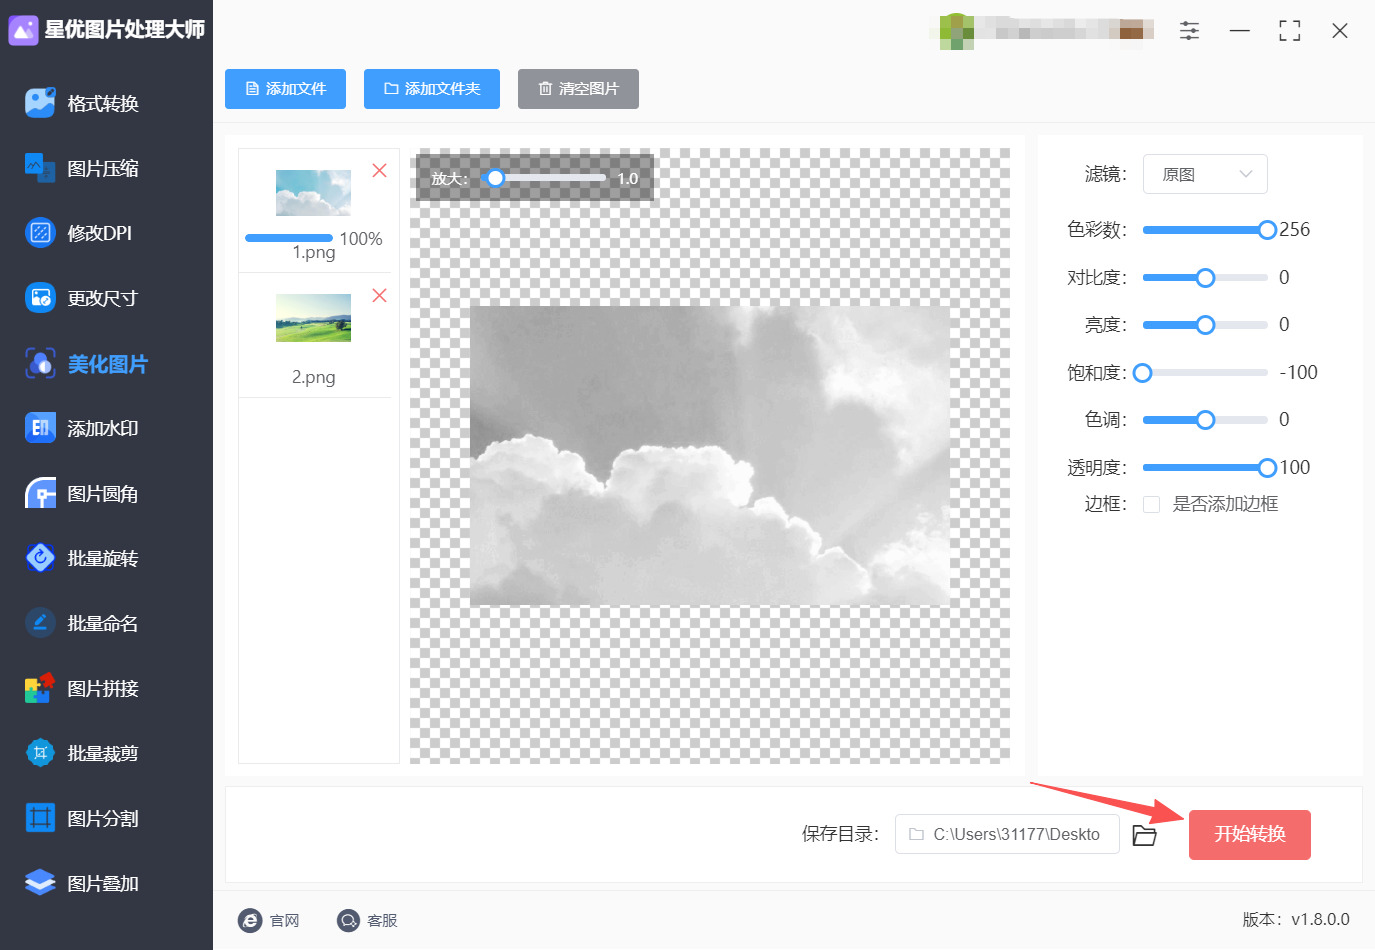Click the 色彩数 slider handle
Image resolution: width=1375 pixels, height=950 pixels.
[x=1267, y=230]
